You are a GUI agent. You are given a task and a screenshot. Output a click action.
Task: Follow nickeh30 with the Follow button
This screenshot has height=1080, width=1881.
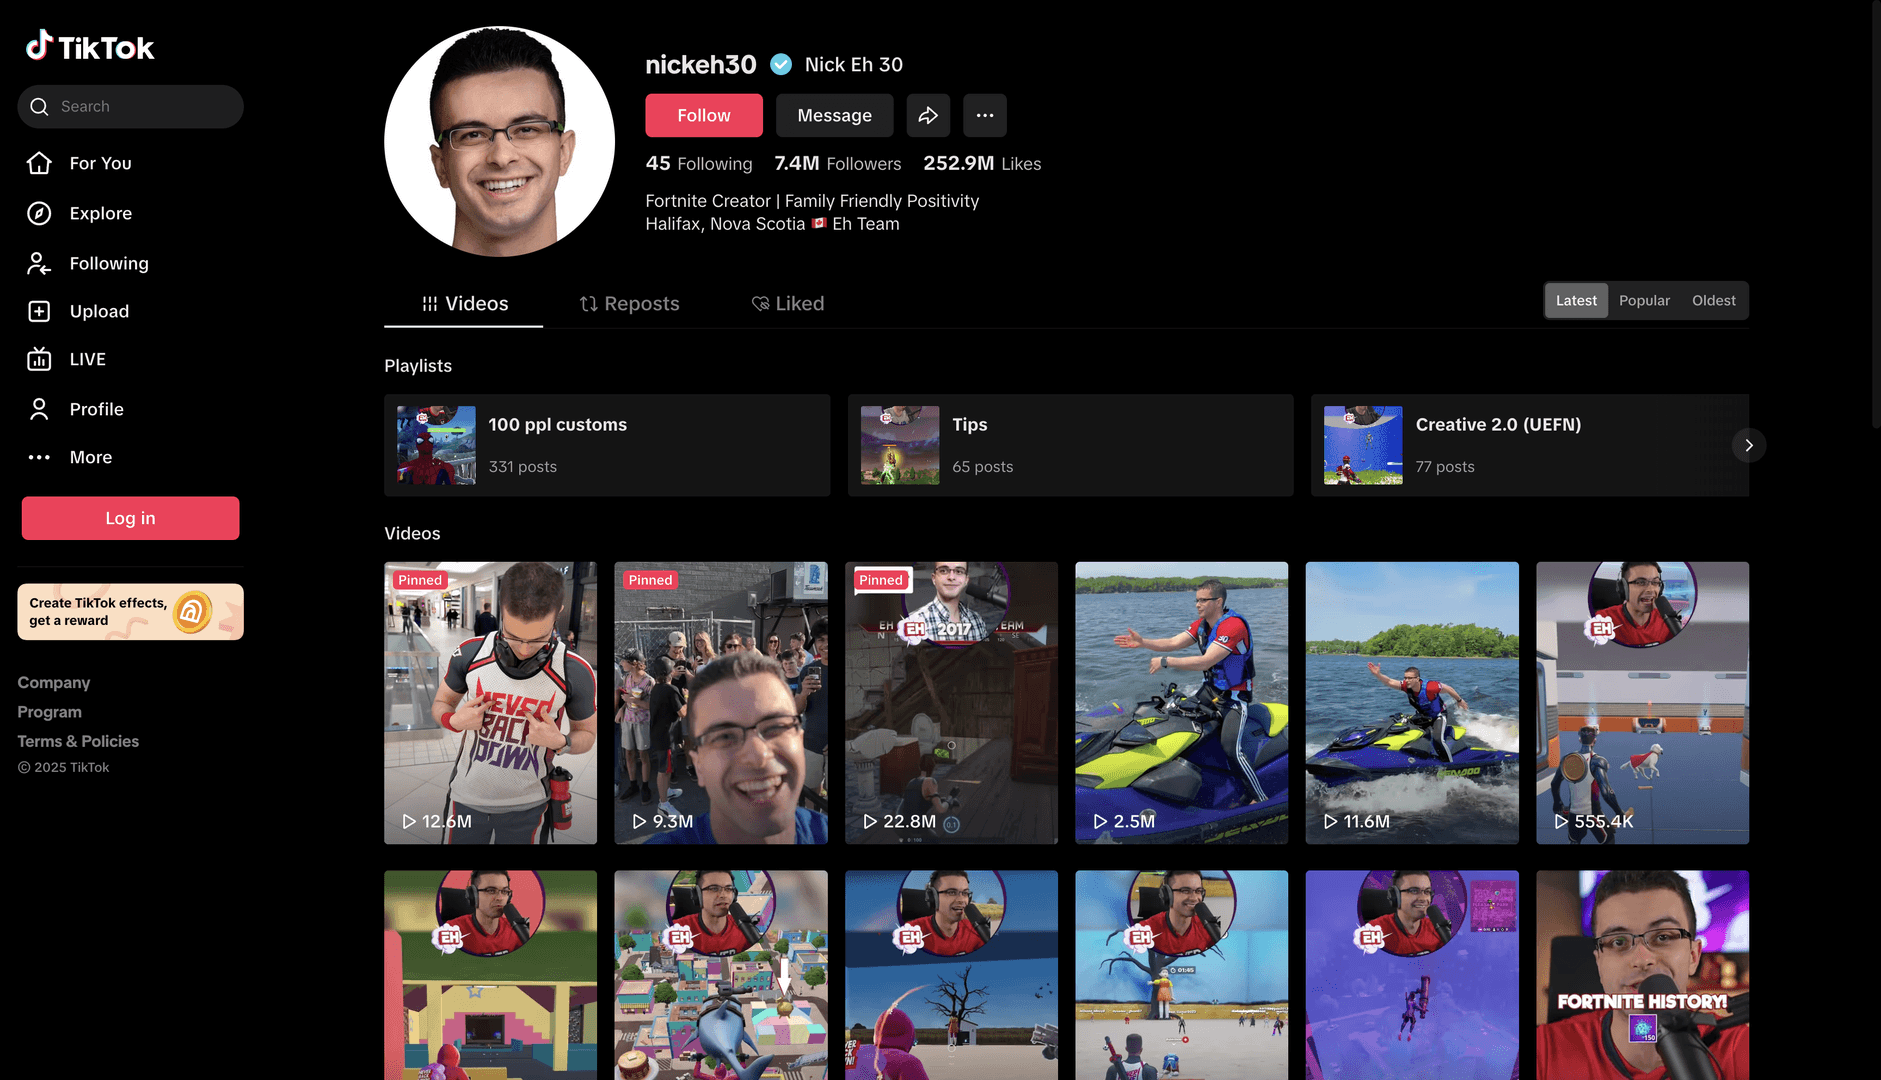pyautogui.click(x=703, y=115)
